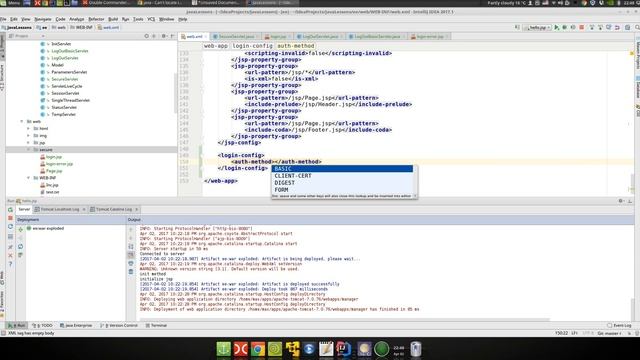The width and height of the screenshot is (640, 360).
Task: Click the green anchor dock icon
Action: [223, 349]
